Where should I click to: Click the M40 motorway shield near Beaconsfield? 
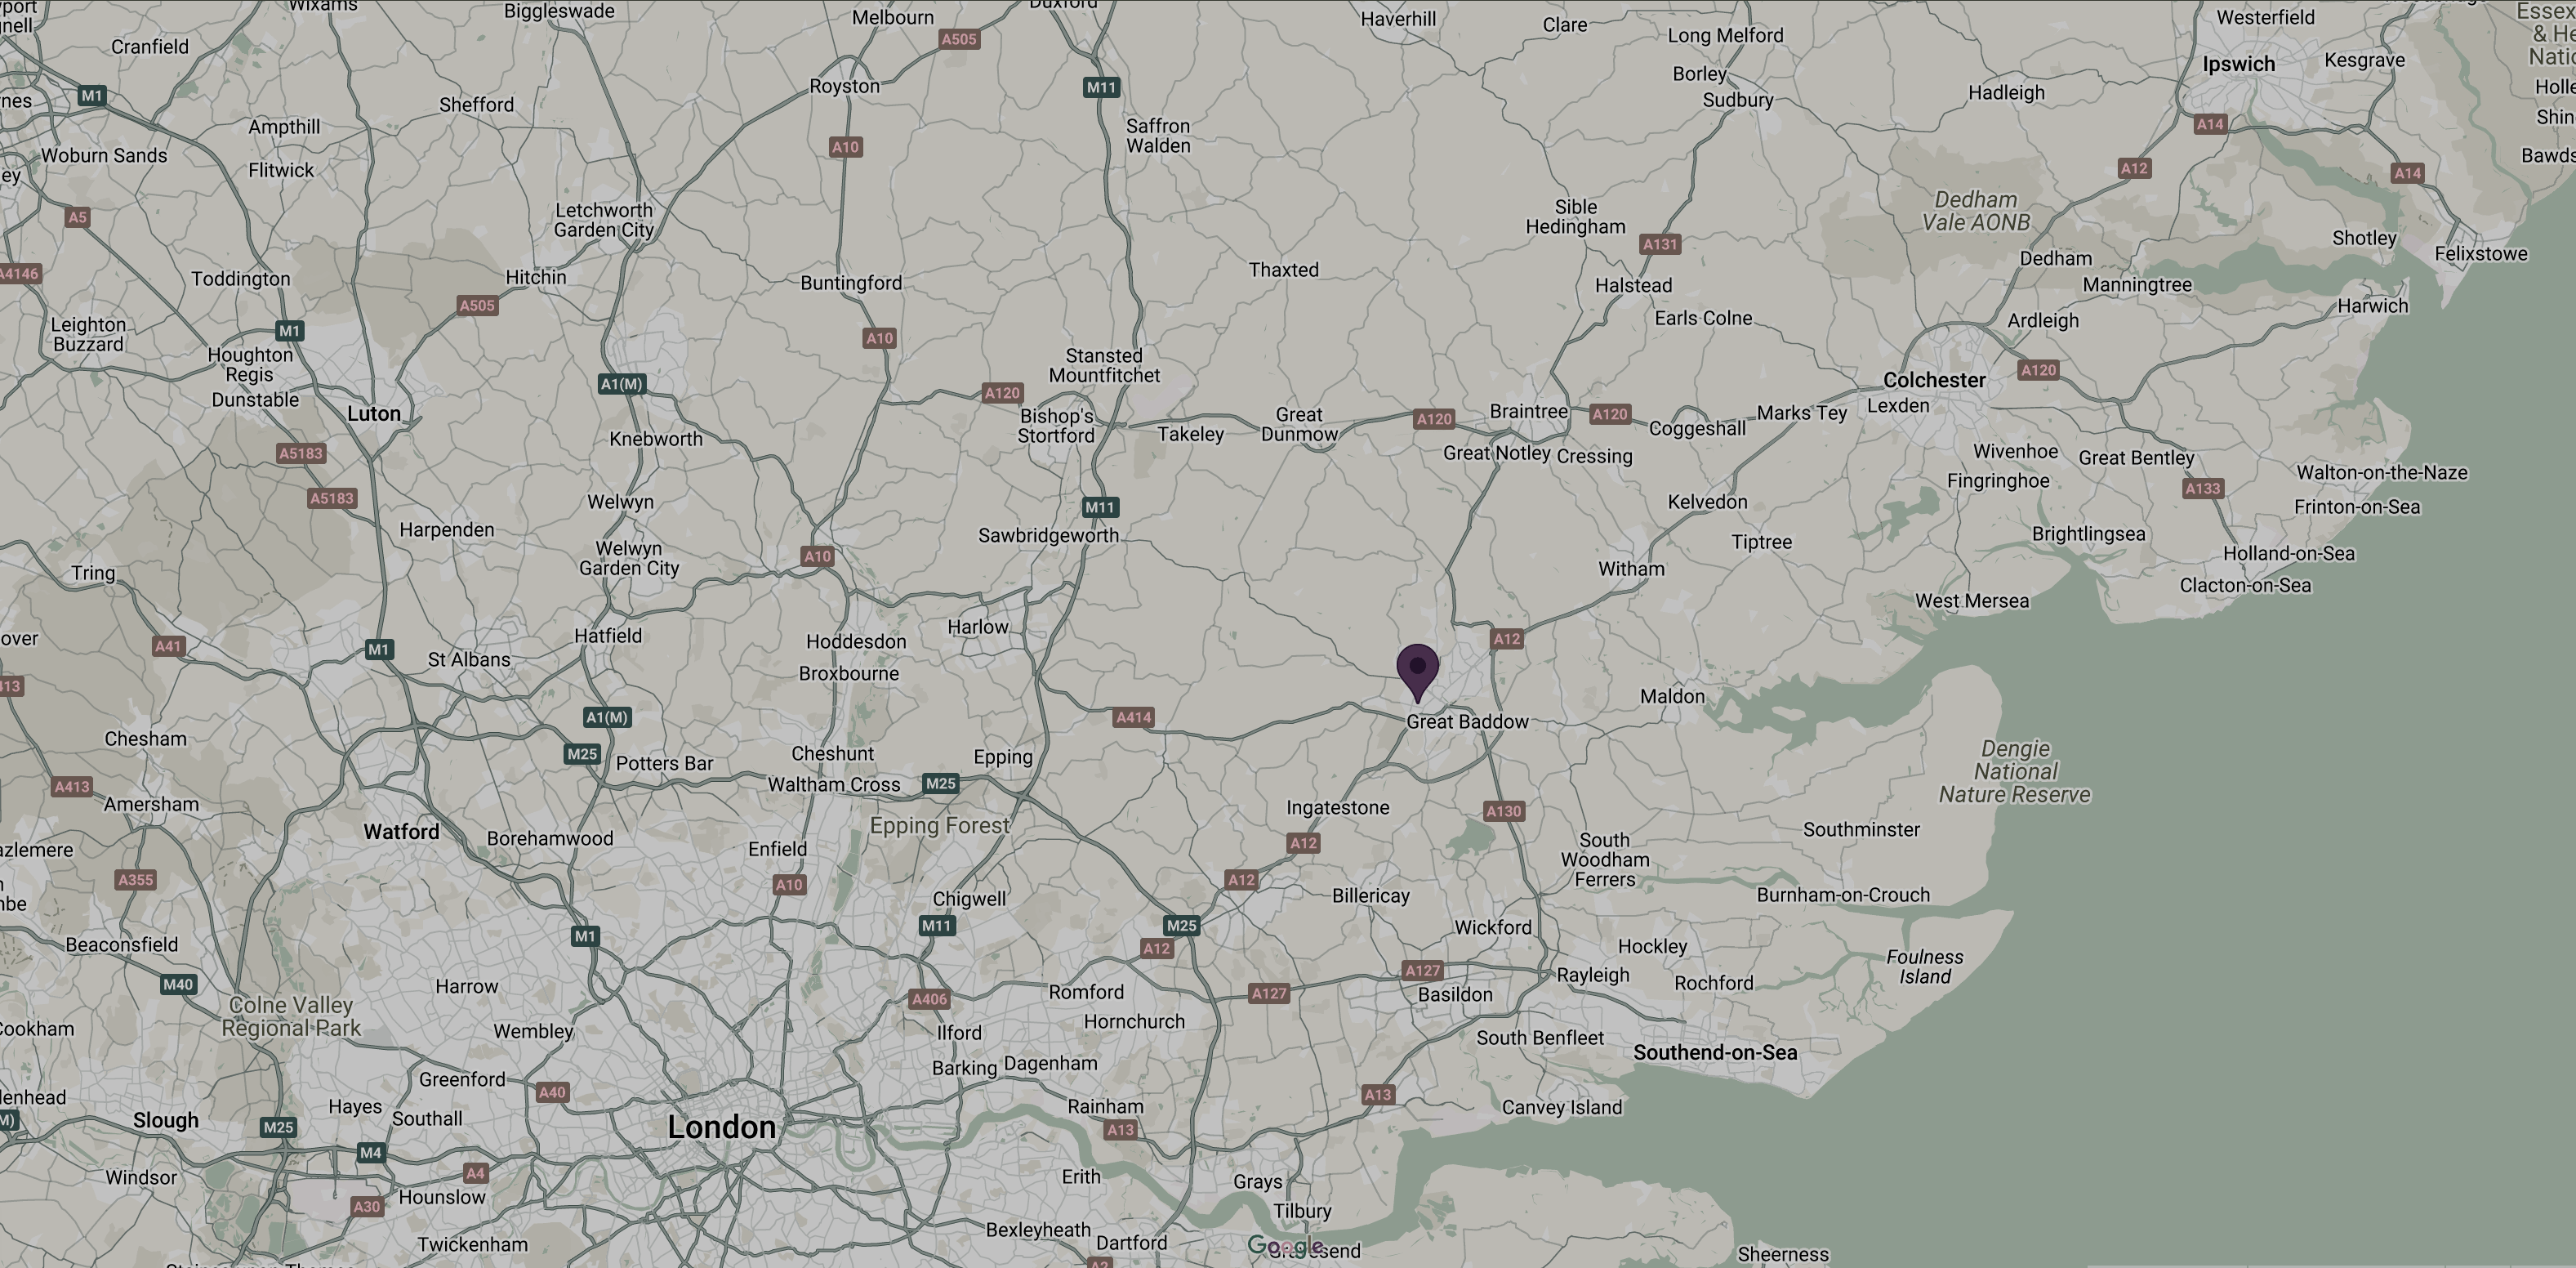[x=178, y=984]
